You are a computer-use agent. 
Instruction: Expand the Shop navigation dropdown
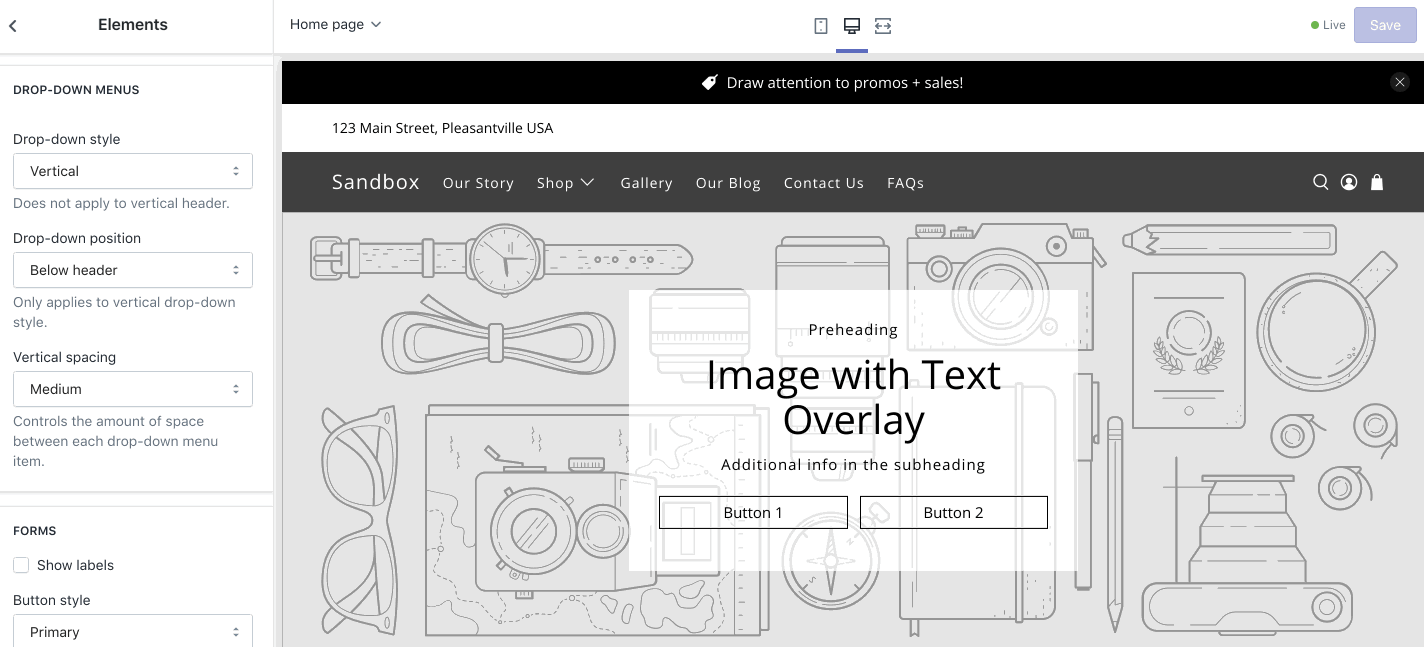(565, 183)
